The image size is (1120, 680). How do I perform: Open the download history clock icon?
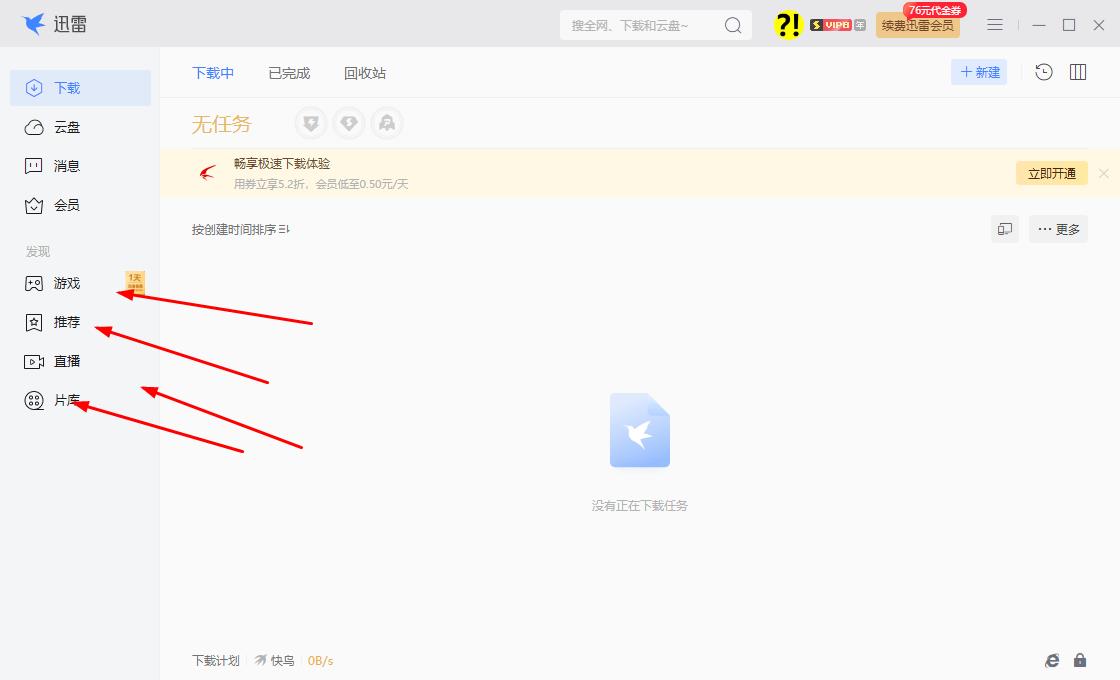coord(1043,72)
